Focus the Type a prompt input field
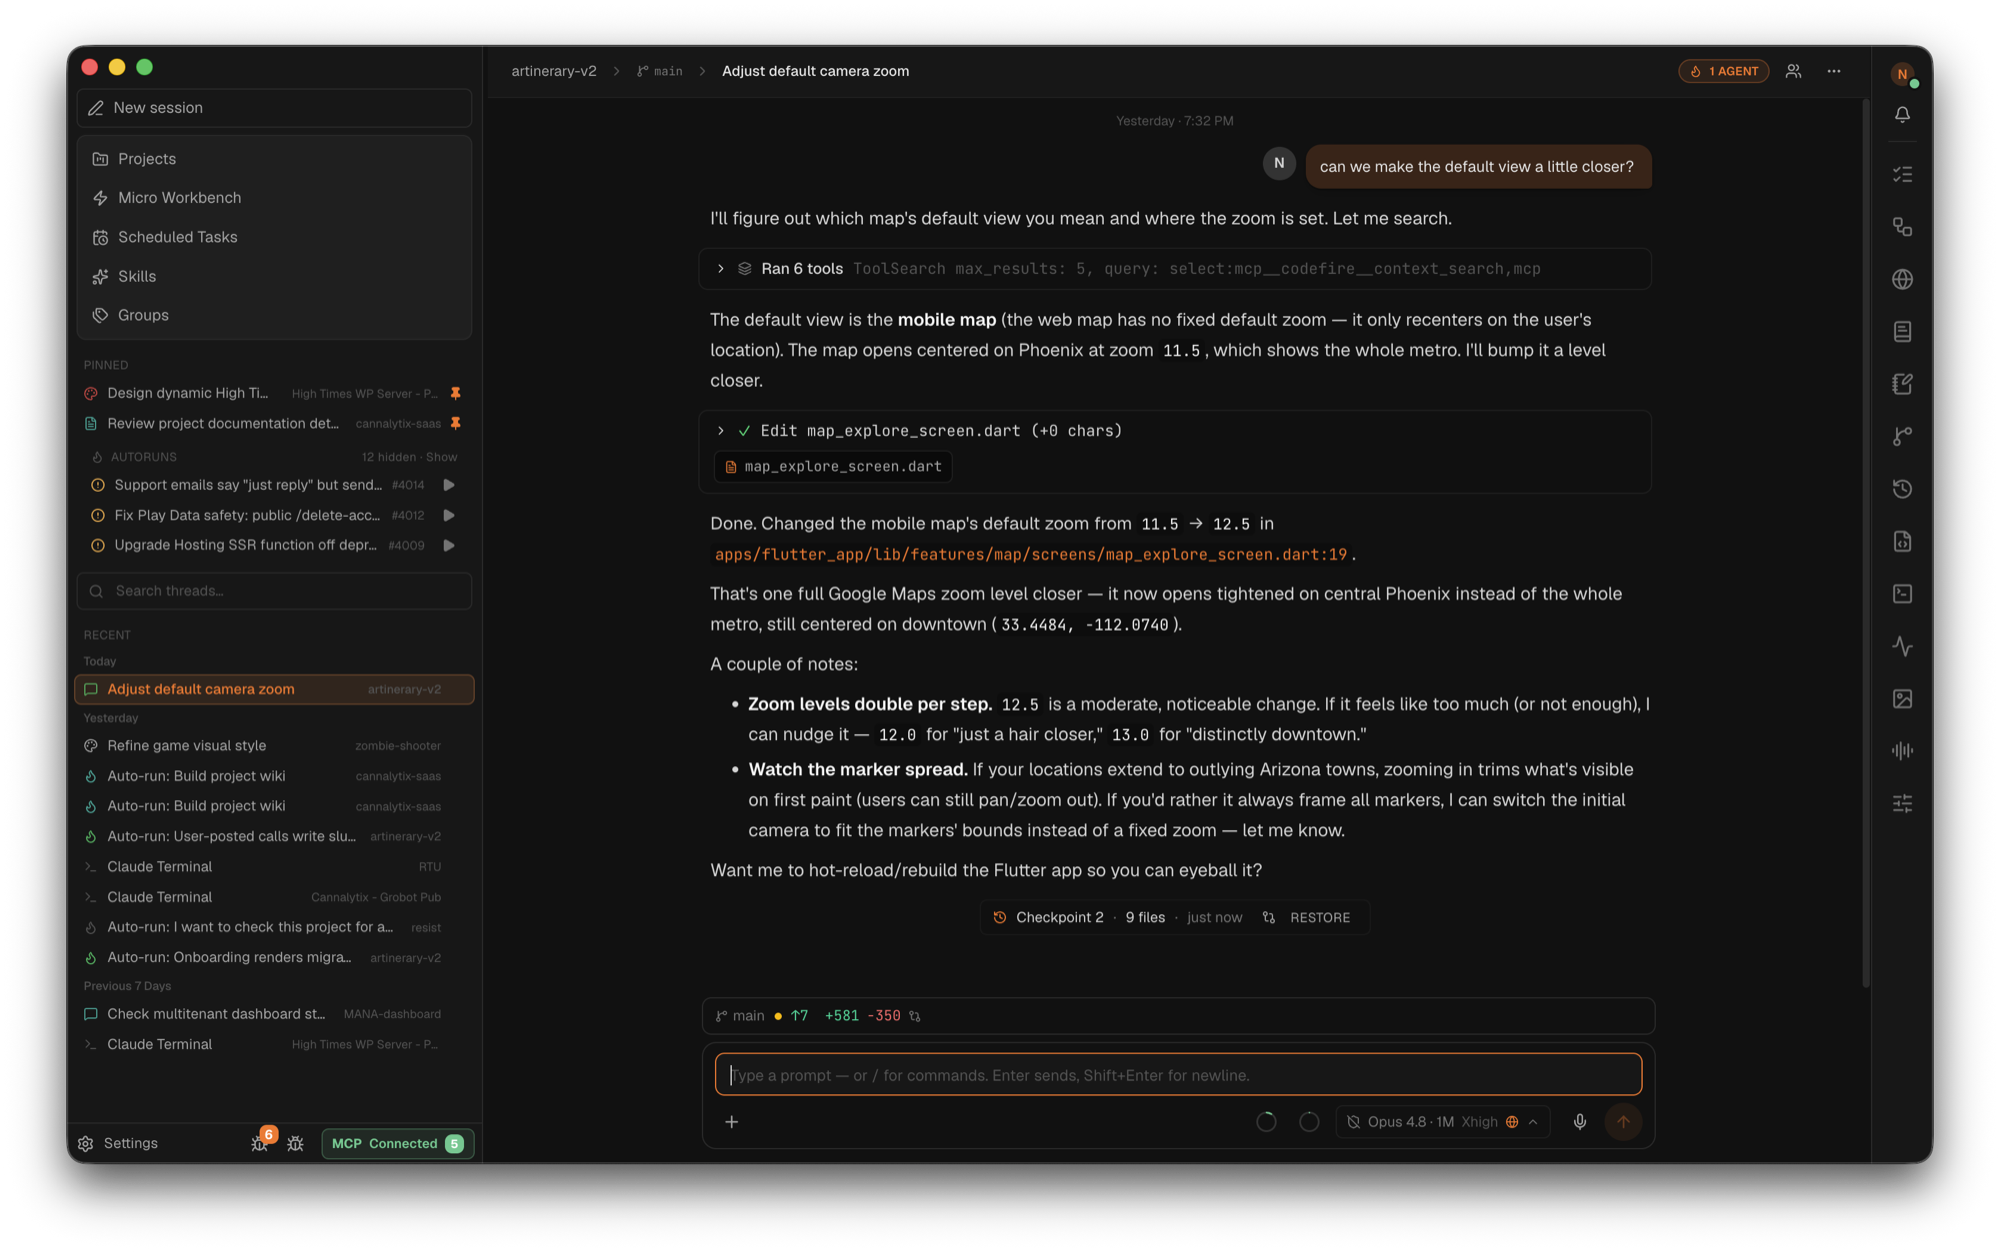The width and height of the screenshot is (2000, 1252). (x=1178, y=1075)
